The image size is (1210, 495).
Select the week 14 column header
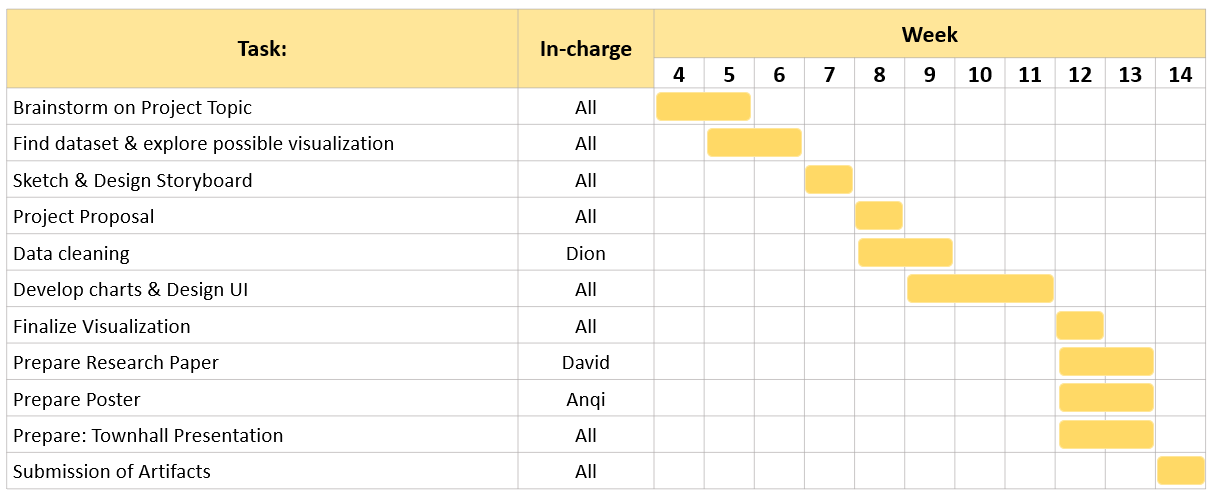(x=1180, y=74)
